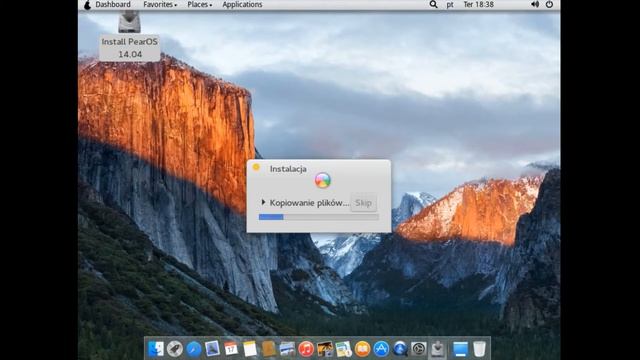Open the blue desktop folder icon in dock
Screen dimensions: 640x360
pos(460,349)
